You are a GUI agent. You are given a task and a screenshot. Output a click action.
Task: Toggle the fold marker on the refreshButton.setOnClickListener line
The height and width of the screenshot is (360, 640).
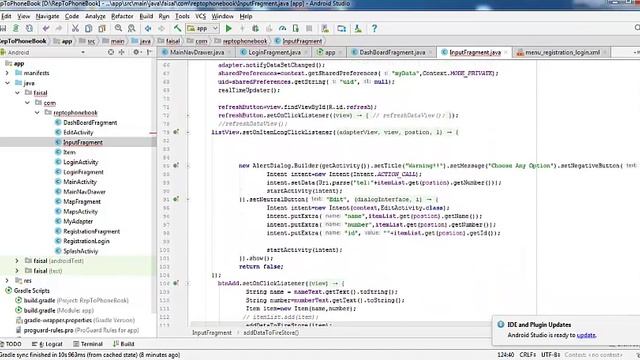tap(188, 116)
